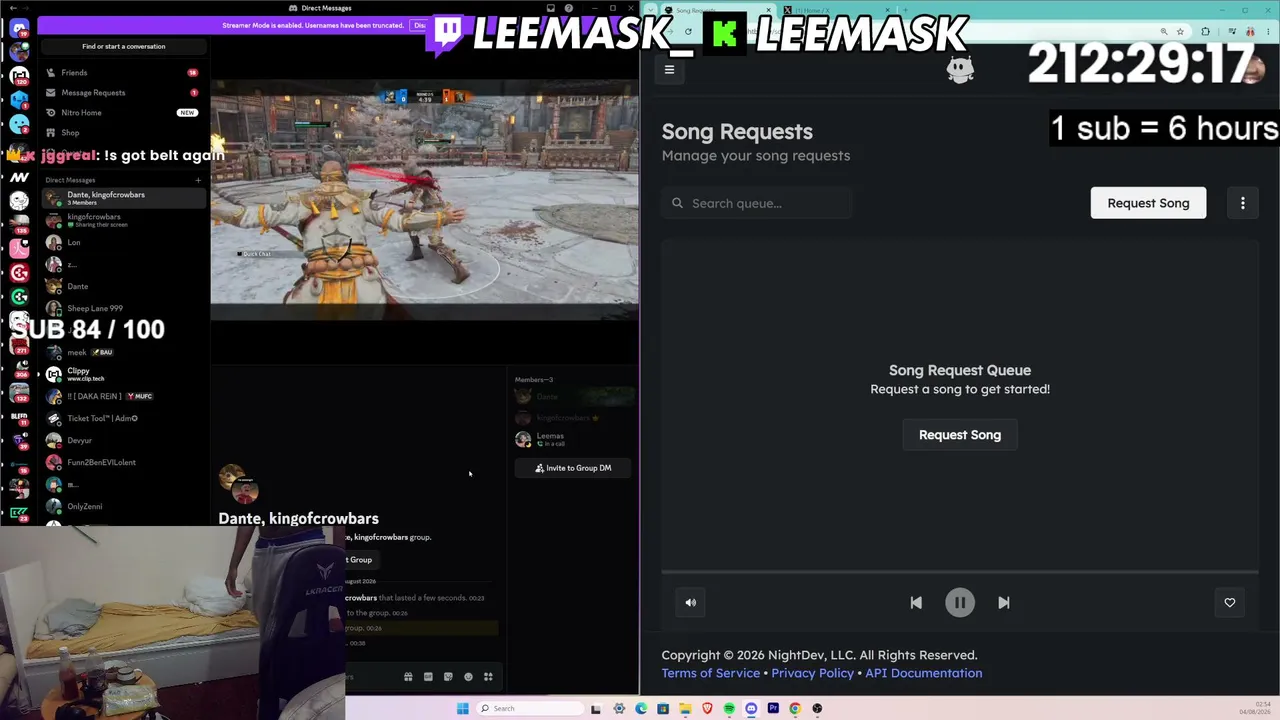Open Message Requests in Discord
The image size is (1280, 720).
pyautogui.click(x=122, y=93)
